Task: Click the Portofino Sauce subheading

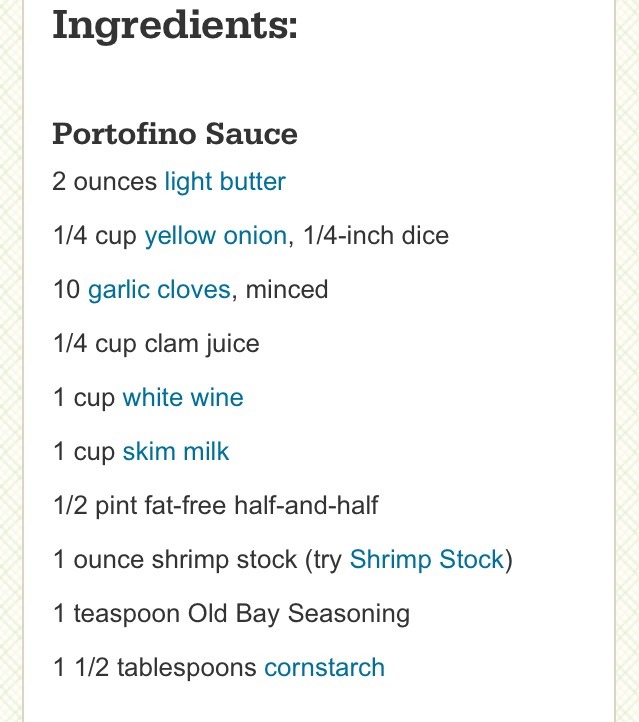Action: coord(175,134)
